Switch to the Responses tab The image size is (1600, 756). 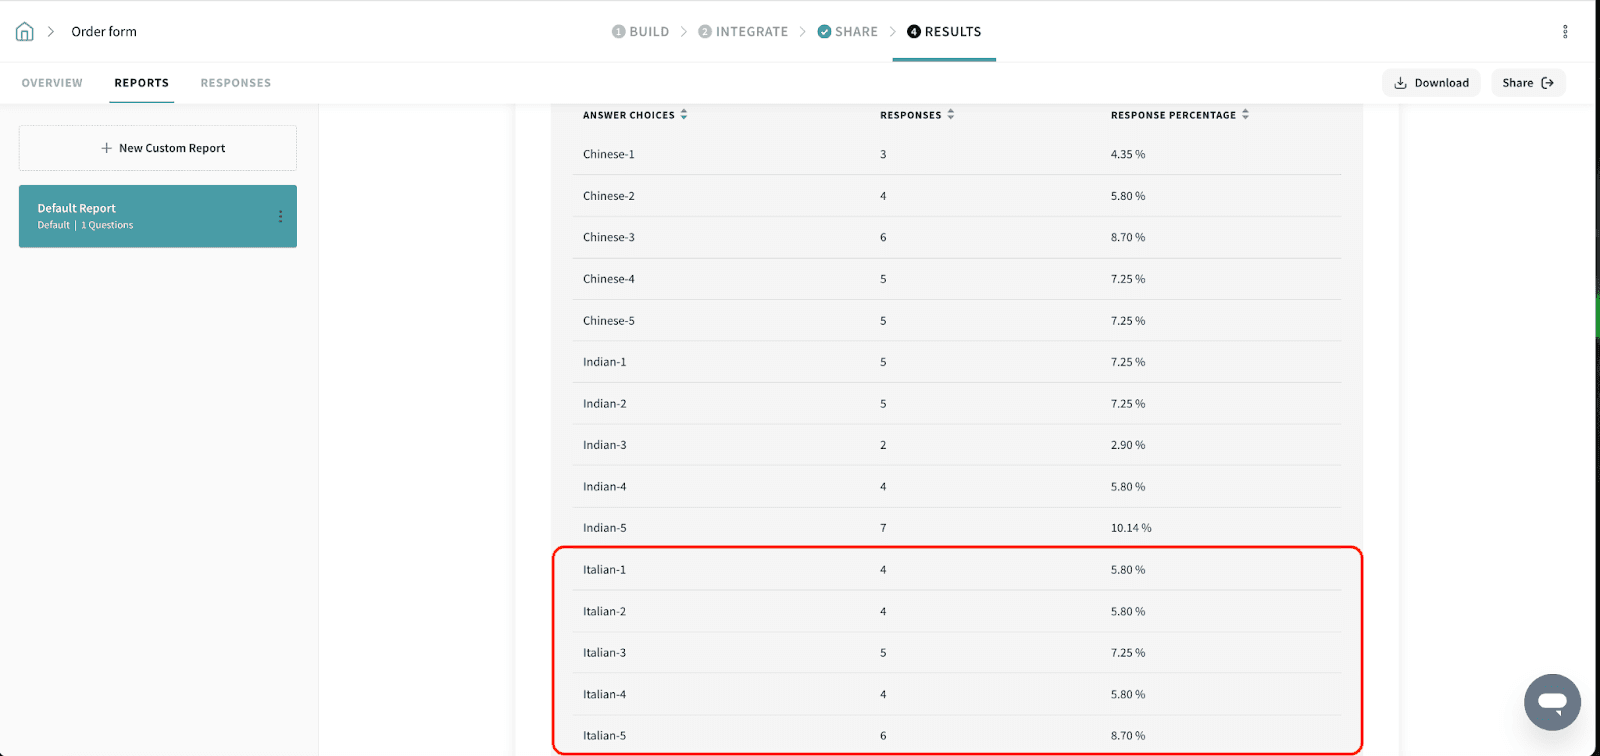tap(235, 83)
